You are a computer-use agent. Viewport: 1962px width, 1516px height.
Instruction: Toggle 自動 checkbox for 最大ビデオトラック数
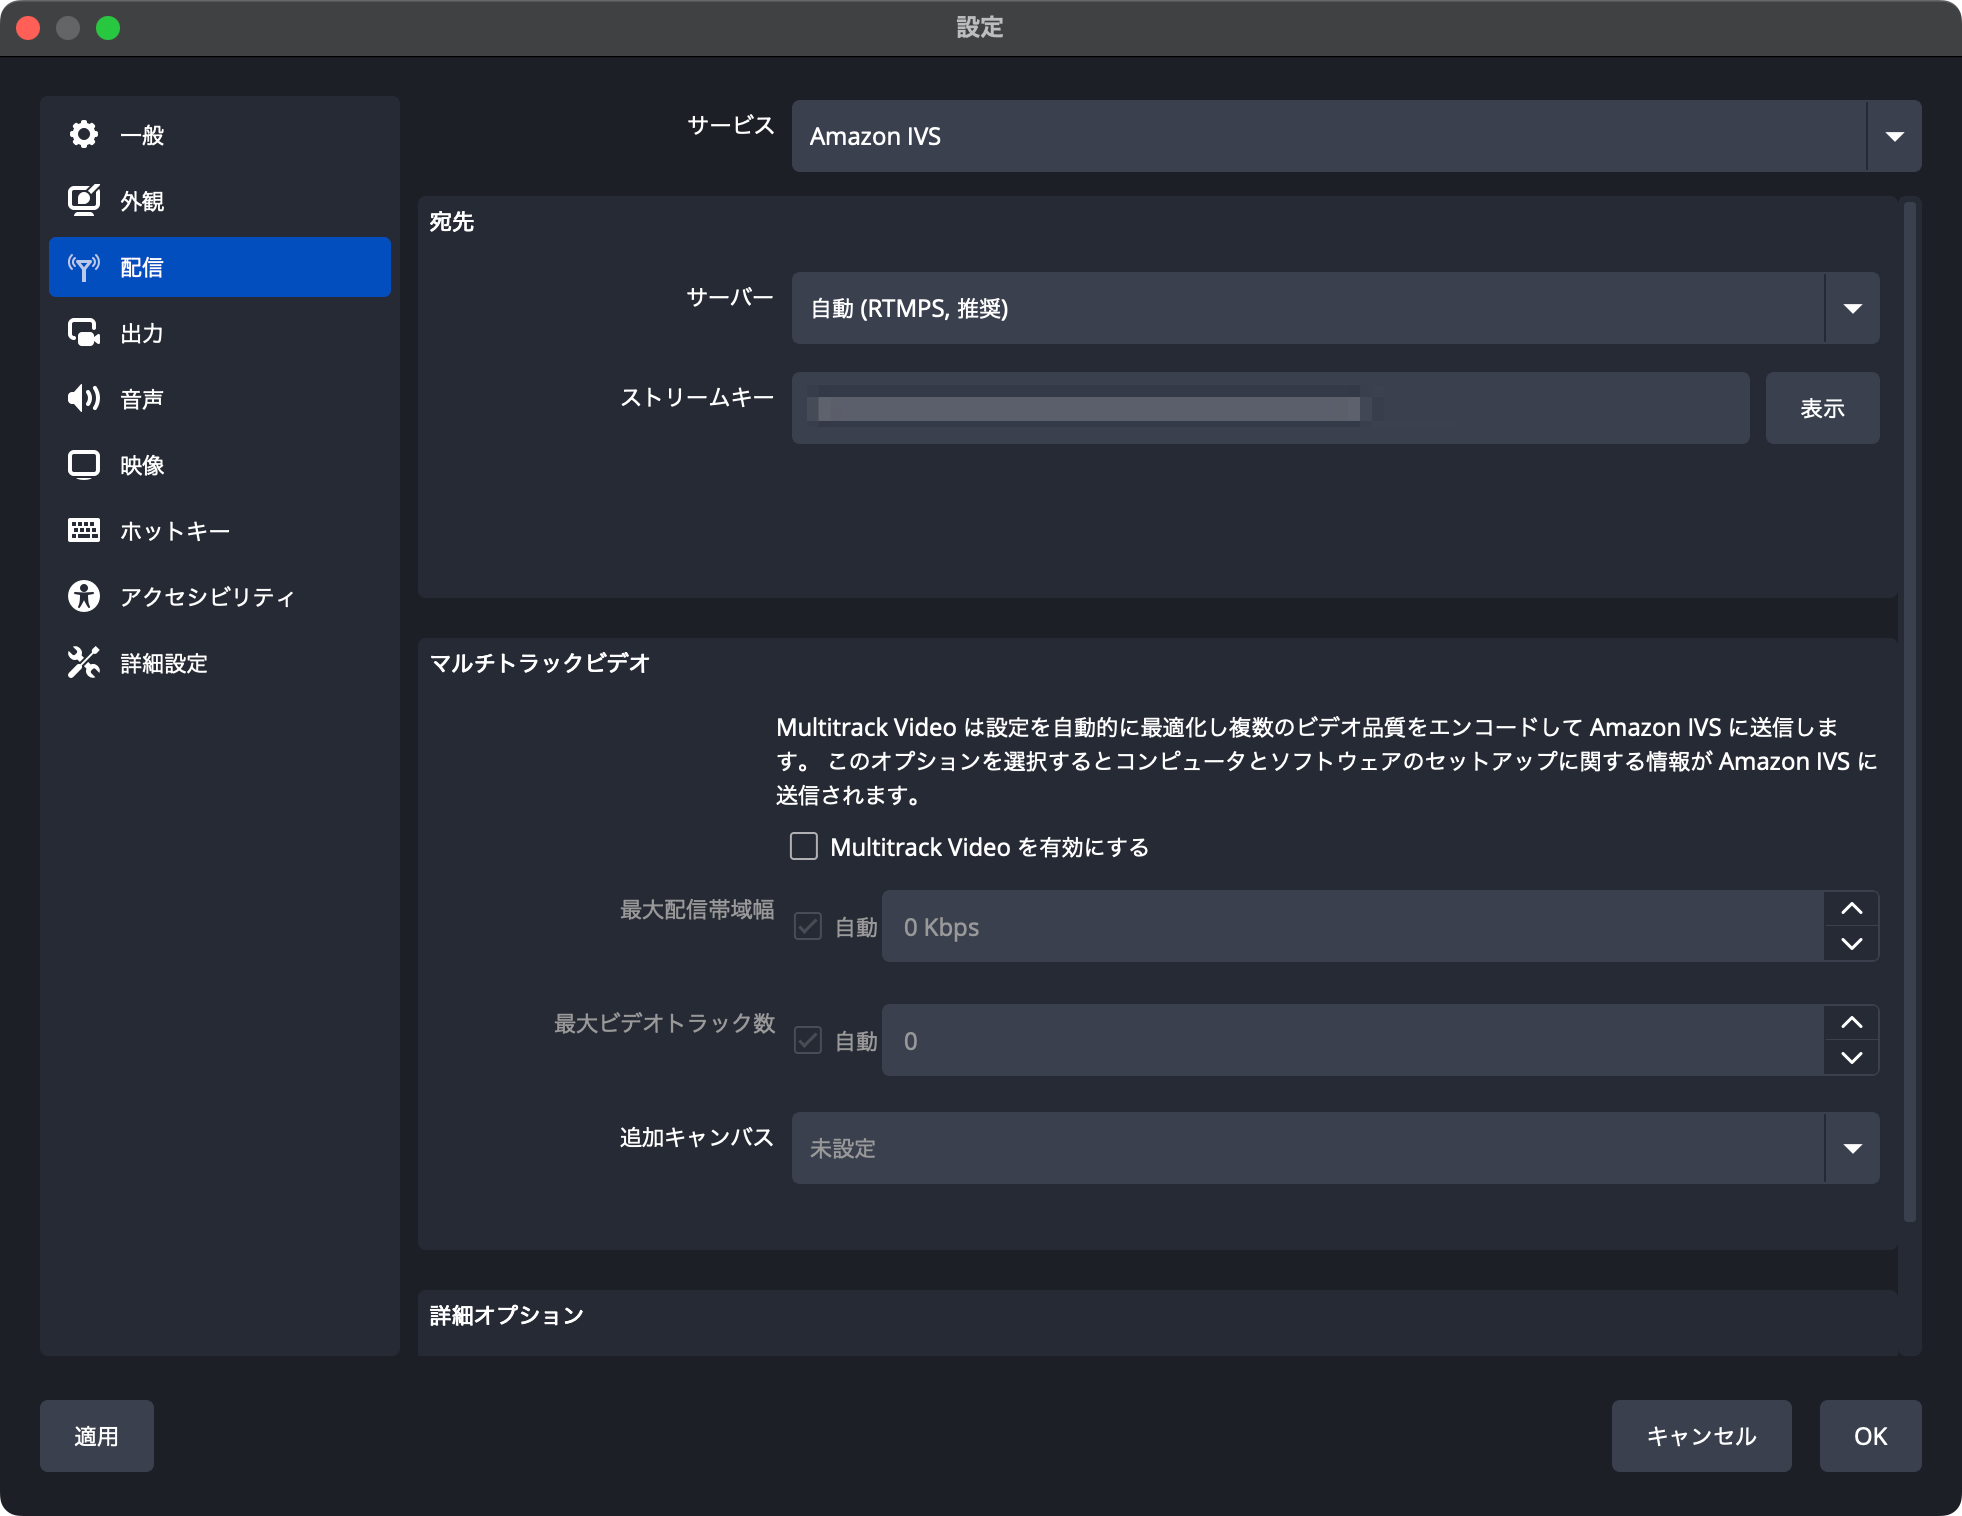pyautogui.click(x=808, y=1040)
